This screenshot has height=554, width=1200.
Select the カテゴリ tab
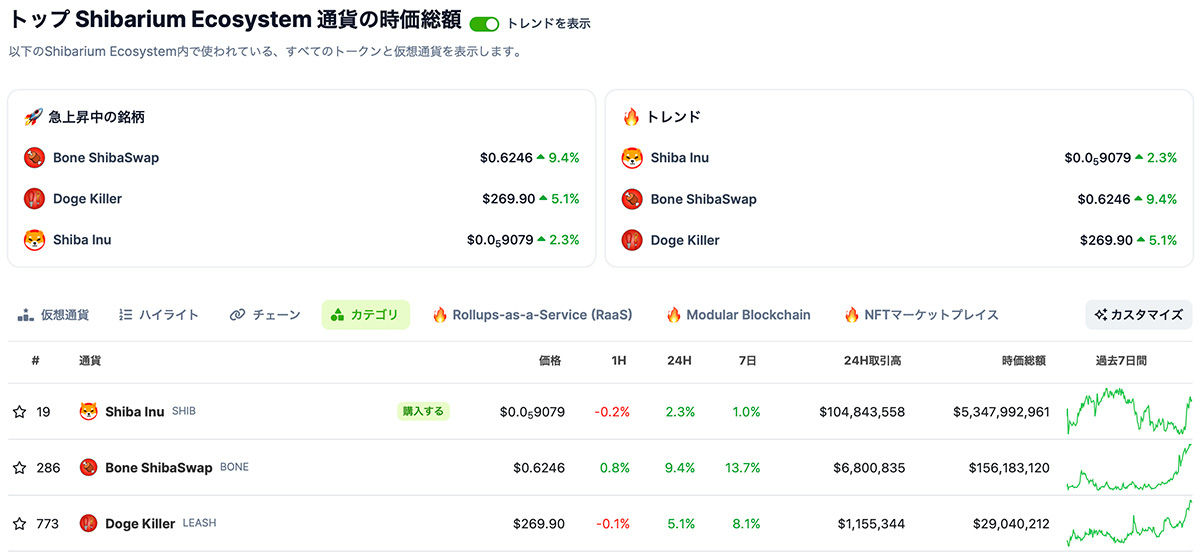(366, 315)
